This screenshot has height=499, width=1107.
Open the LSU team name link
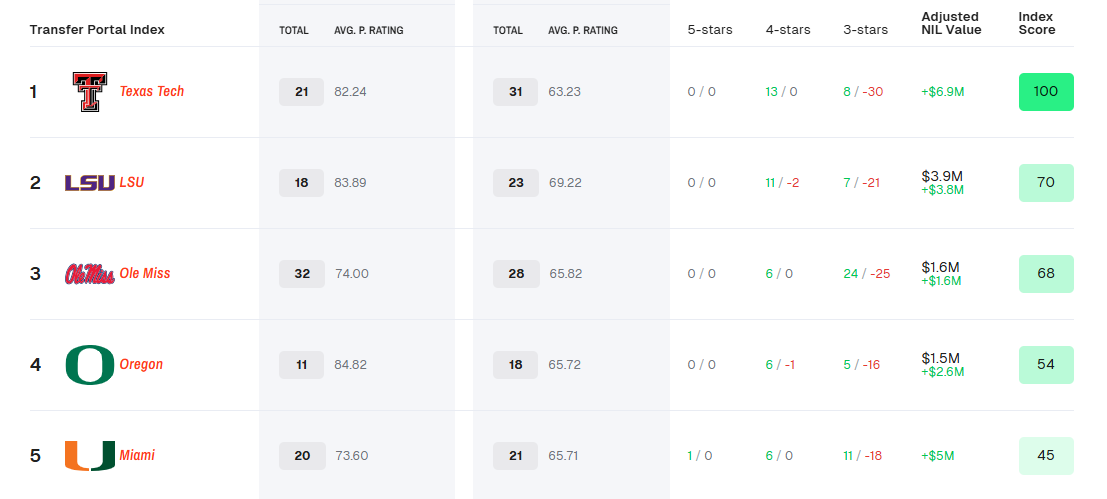(132, 182)
